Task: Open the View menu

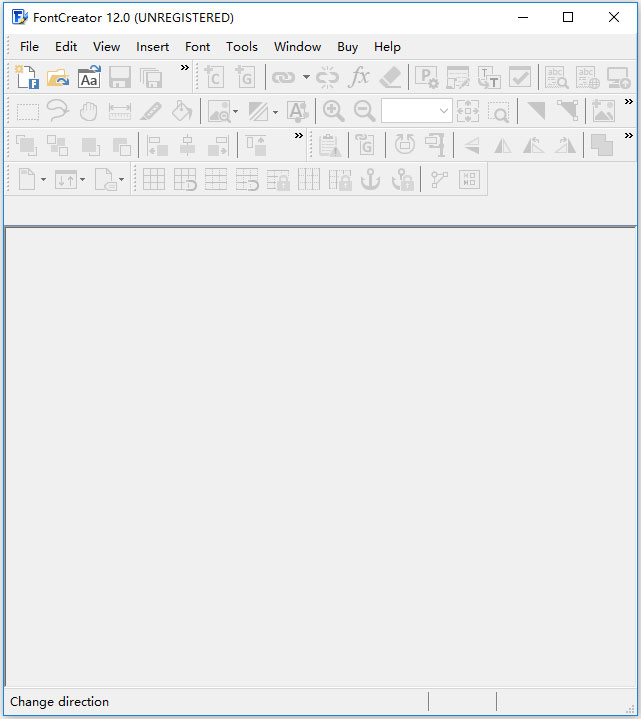Action: [x=106, y=47]
